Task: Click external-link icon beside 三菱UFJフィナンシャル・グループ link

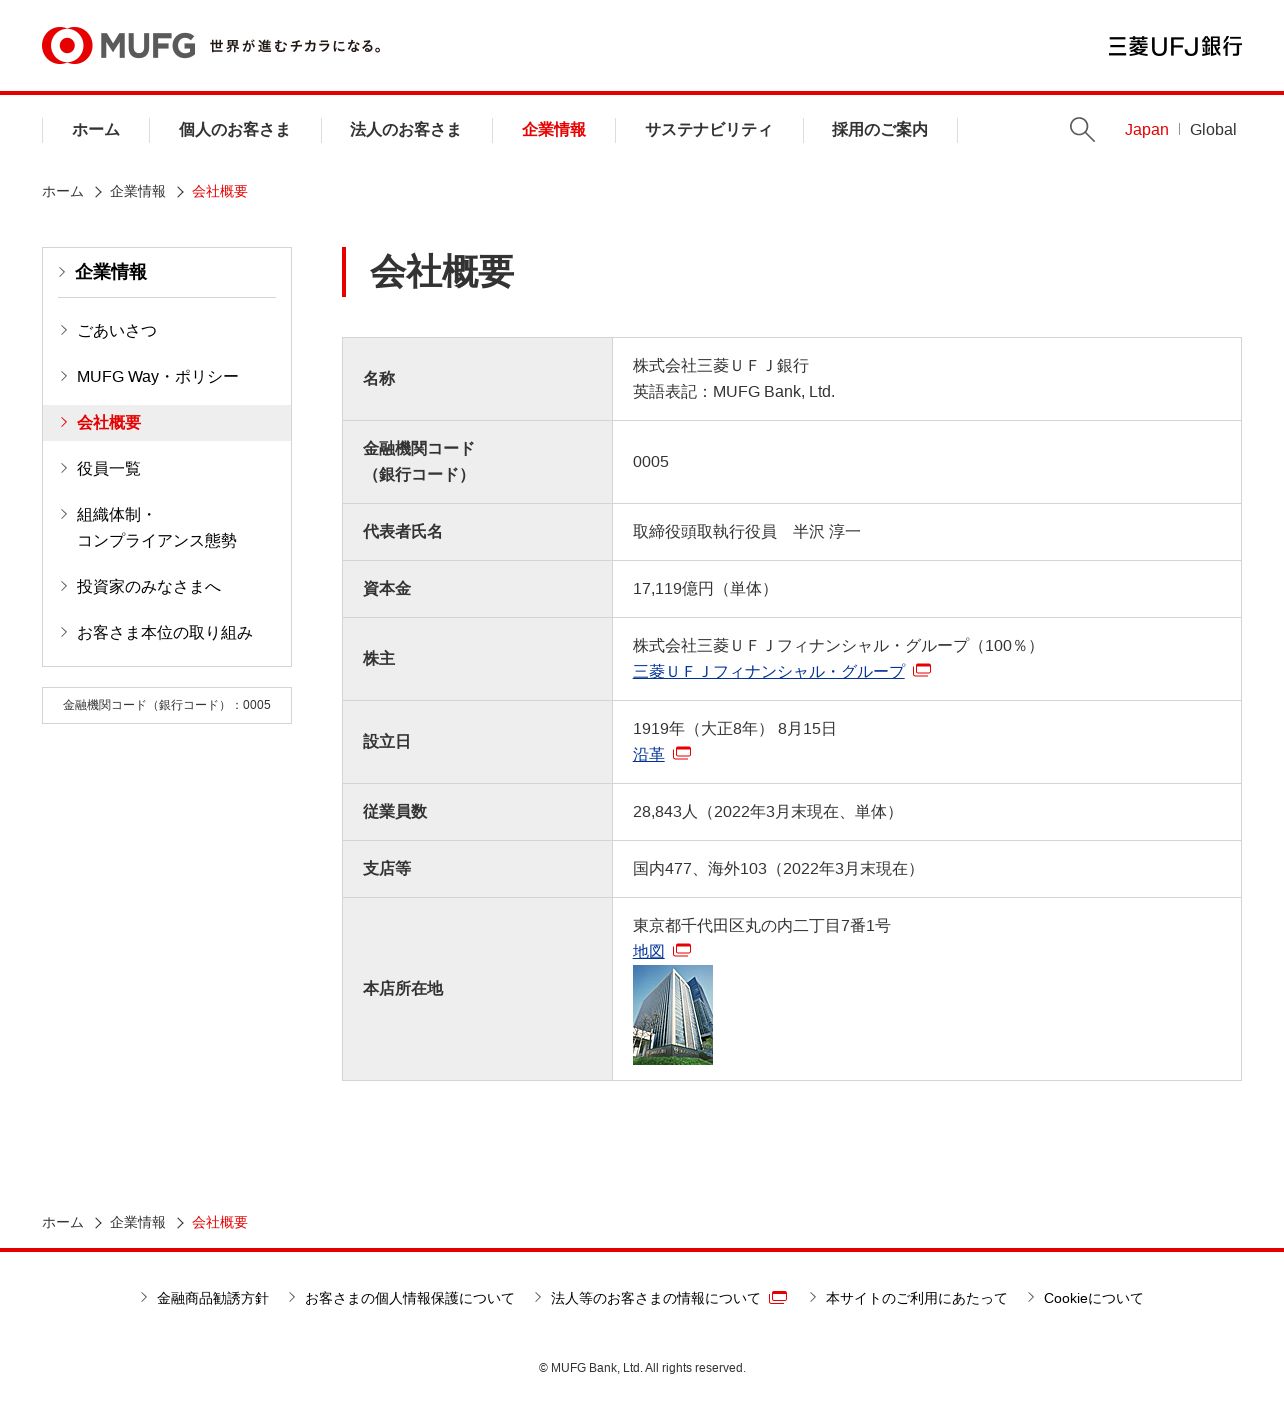Action: 922,670
